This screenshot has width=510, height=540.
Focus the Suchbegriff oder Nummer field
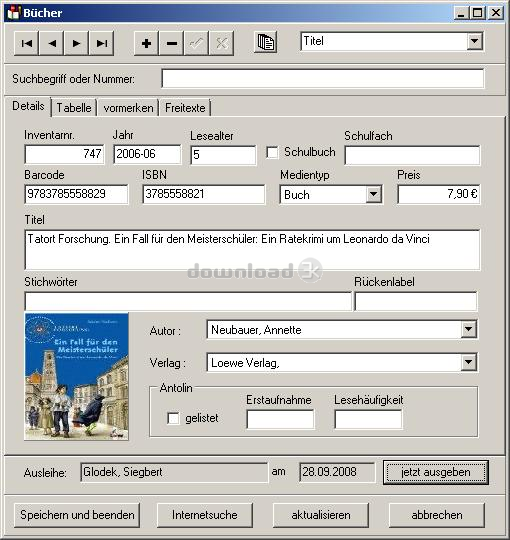(323, 79)
